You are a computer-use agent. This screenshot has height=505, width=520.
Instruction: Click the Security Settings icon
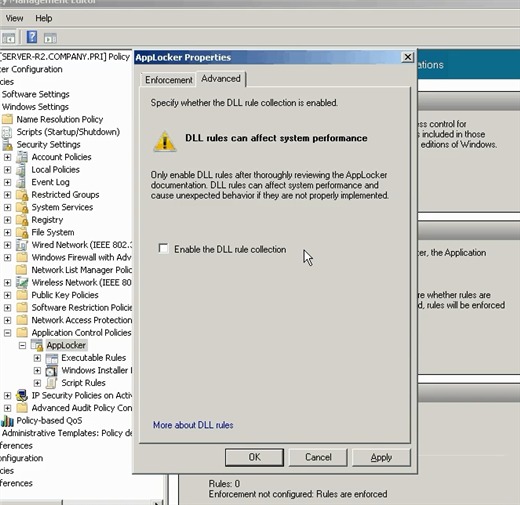pos(7,145)
